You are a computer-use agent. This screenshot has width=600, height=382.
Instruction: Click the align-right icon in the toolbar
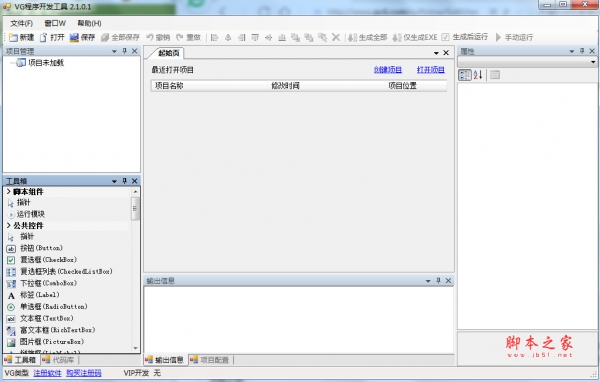[241, 37]
